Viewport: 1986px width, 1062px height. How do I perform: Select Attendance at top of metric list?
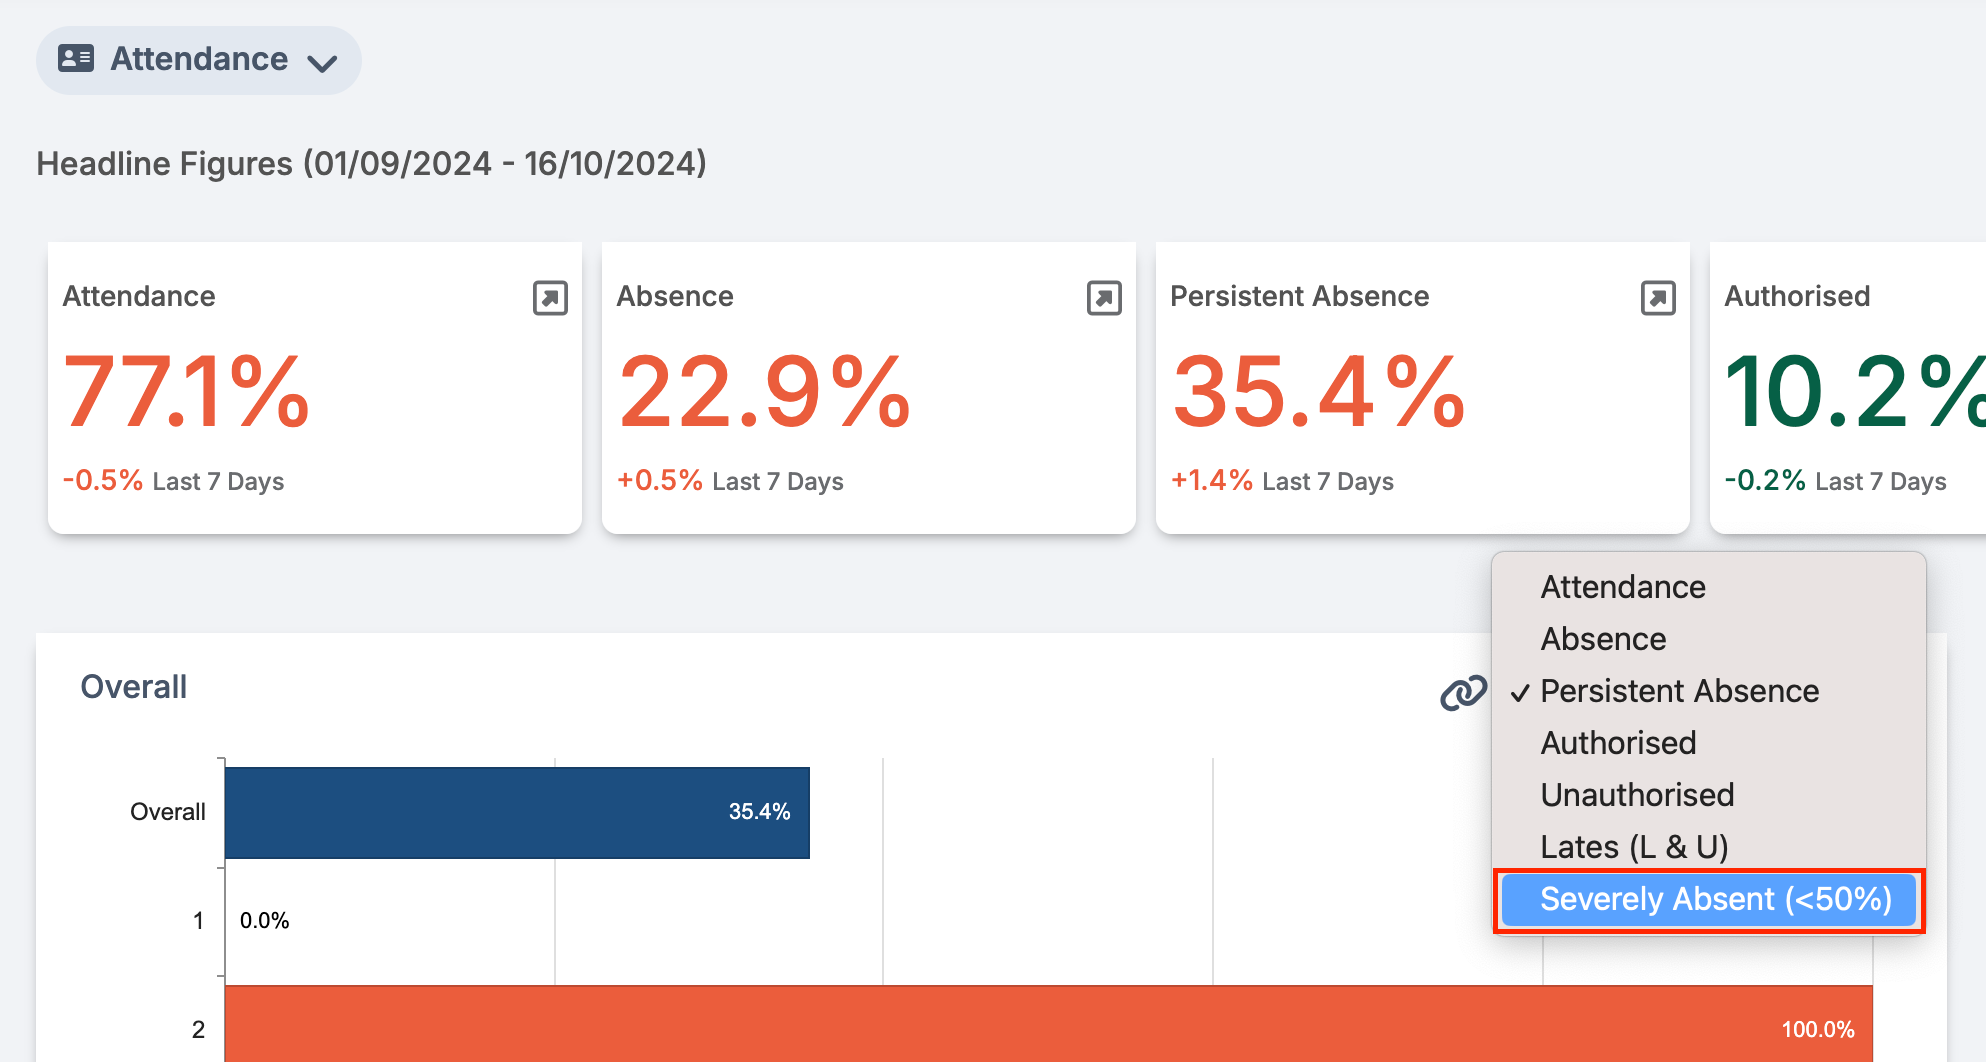point(1622,586)
